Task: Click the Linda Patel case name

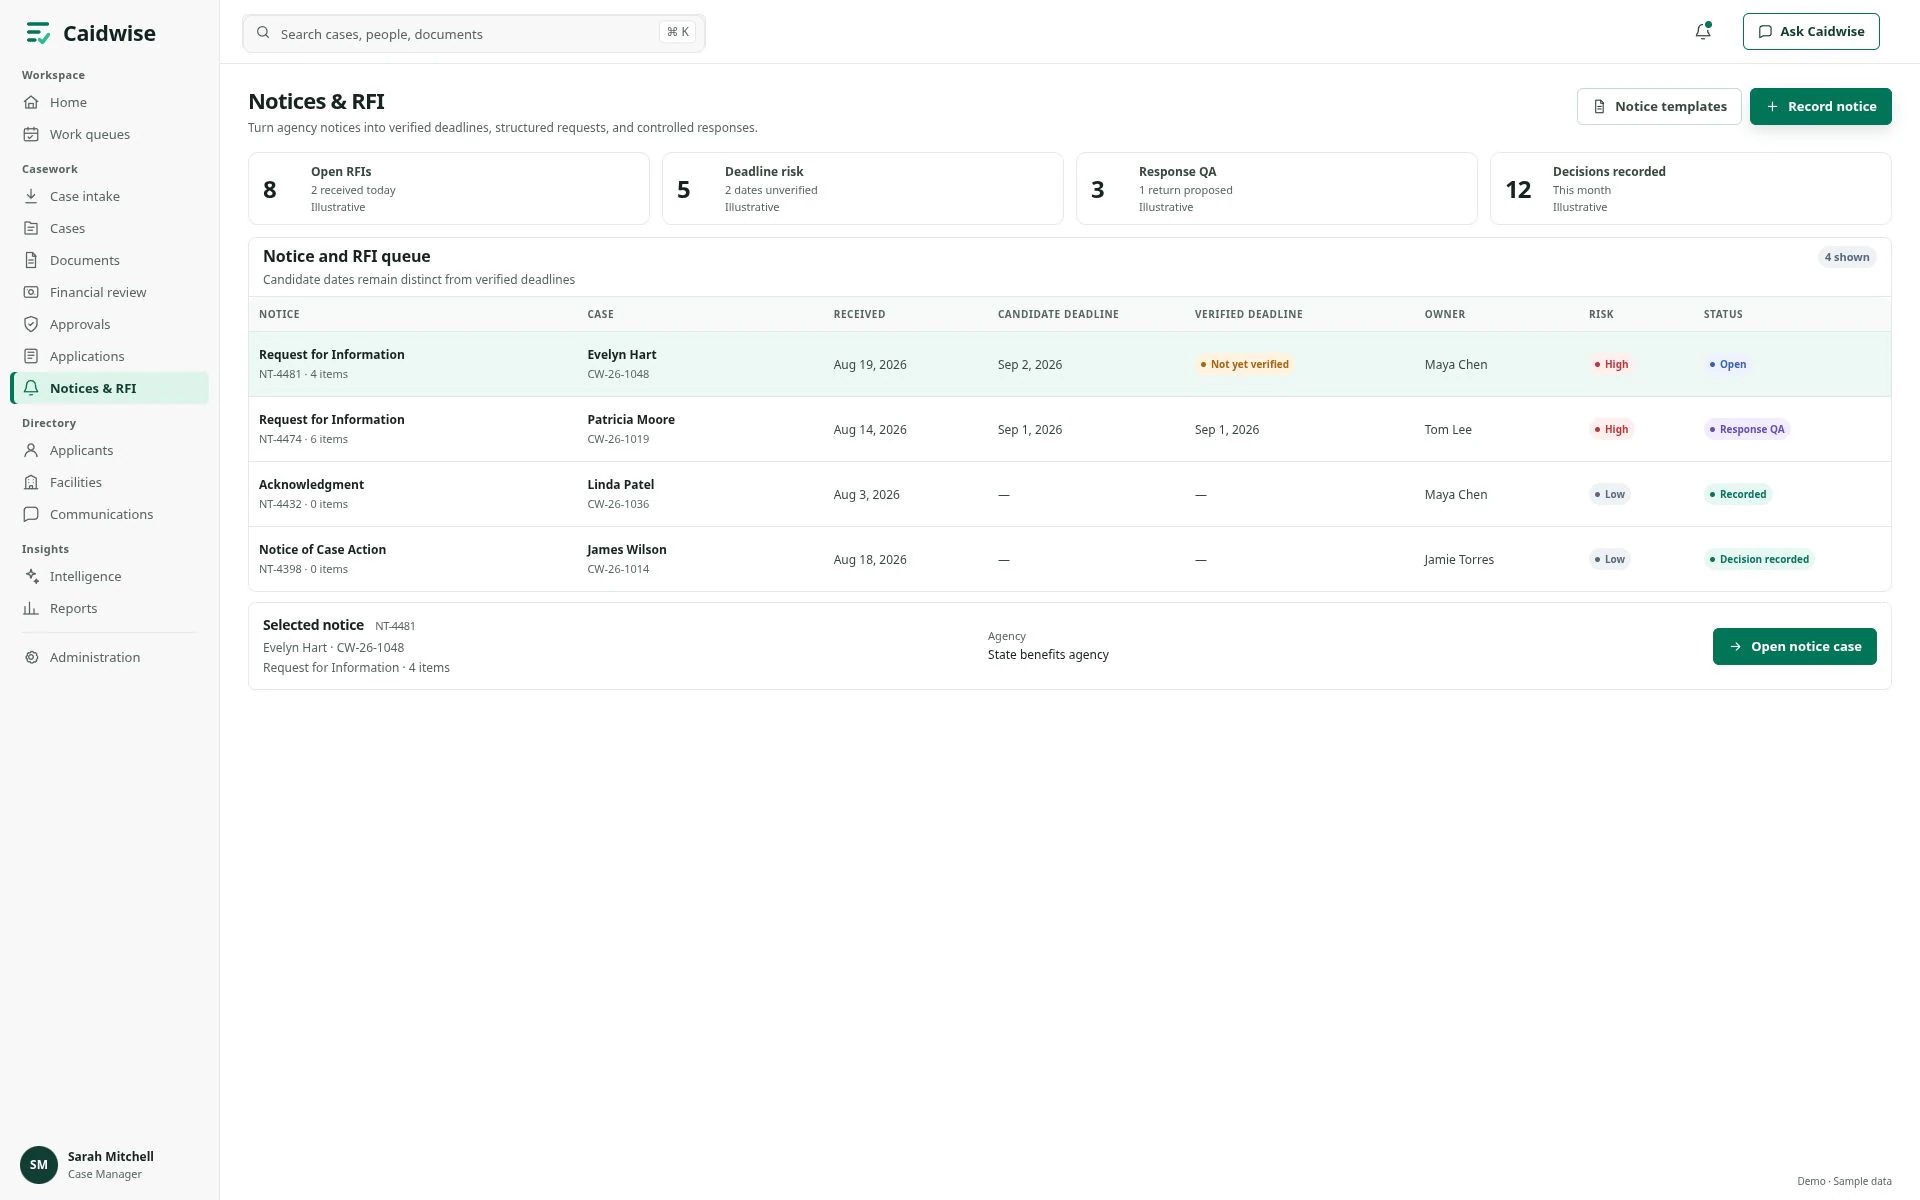Action: pos(620,485)
